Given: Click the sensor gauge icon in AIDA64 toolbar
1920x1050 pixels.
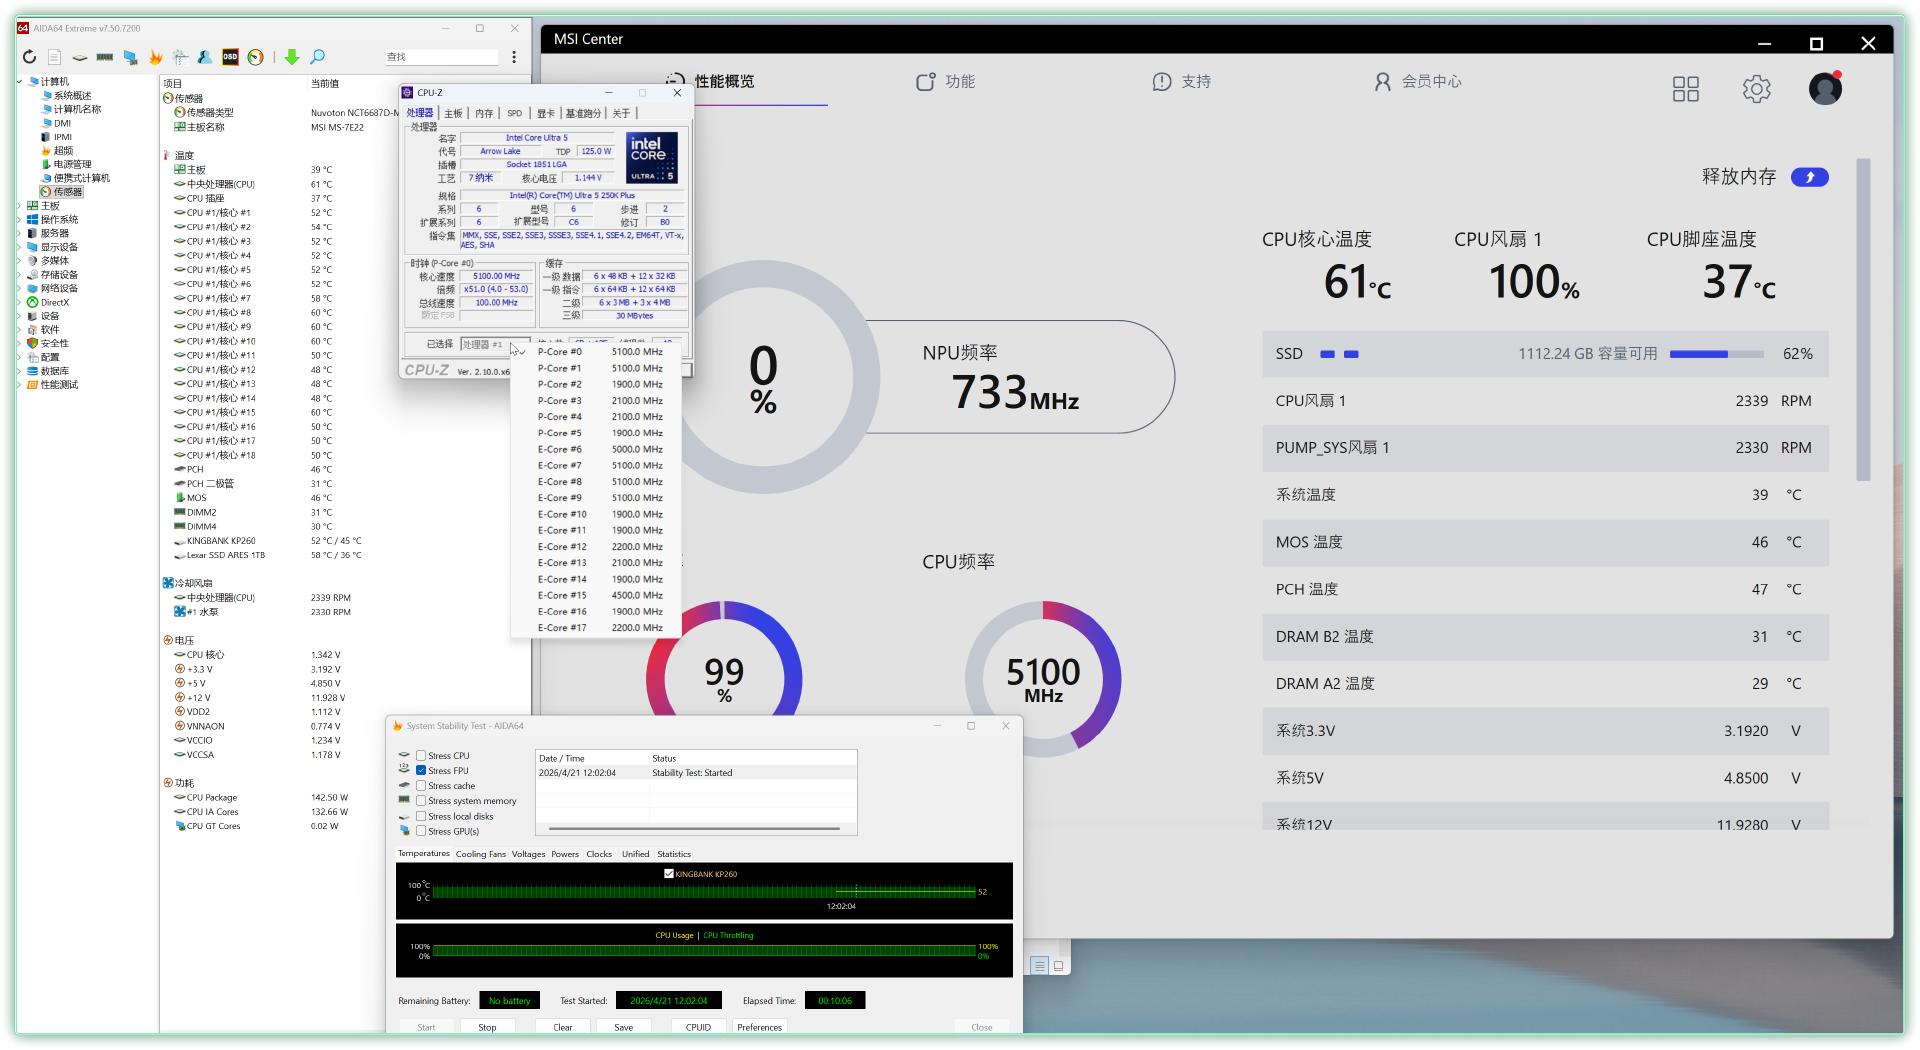Looking at the screenshot, I should pyautogui.click(x=256, y=57).
